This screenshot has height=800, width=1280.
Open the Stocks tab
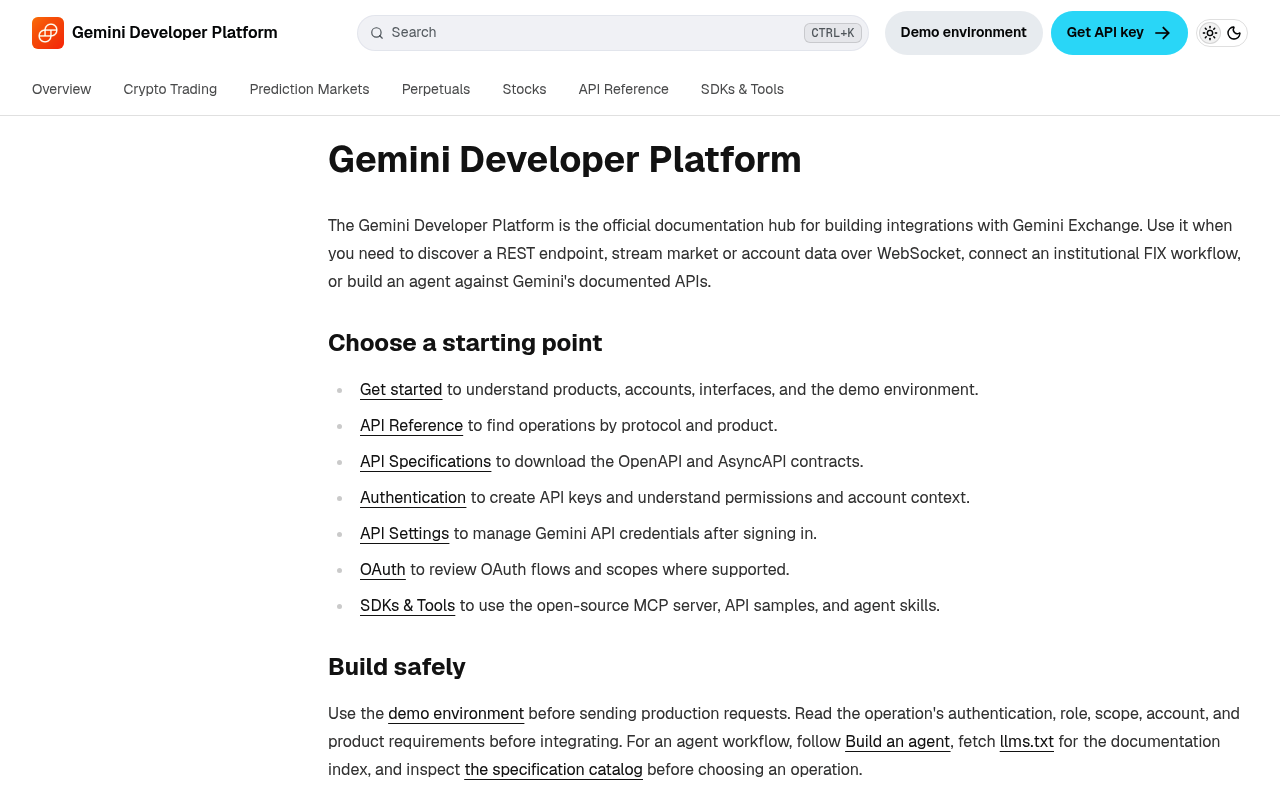[x=524, y=89]
